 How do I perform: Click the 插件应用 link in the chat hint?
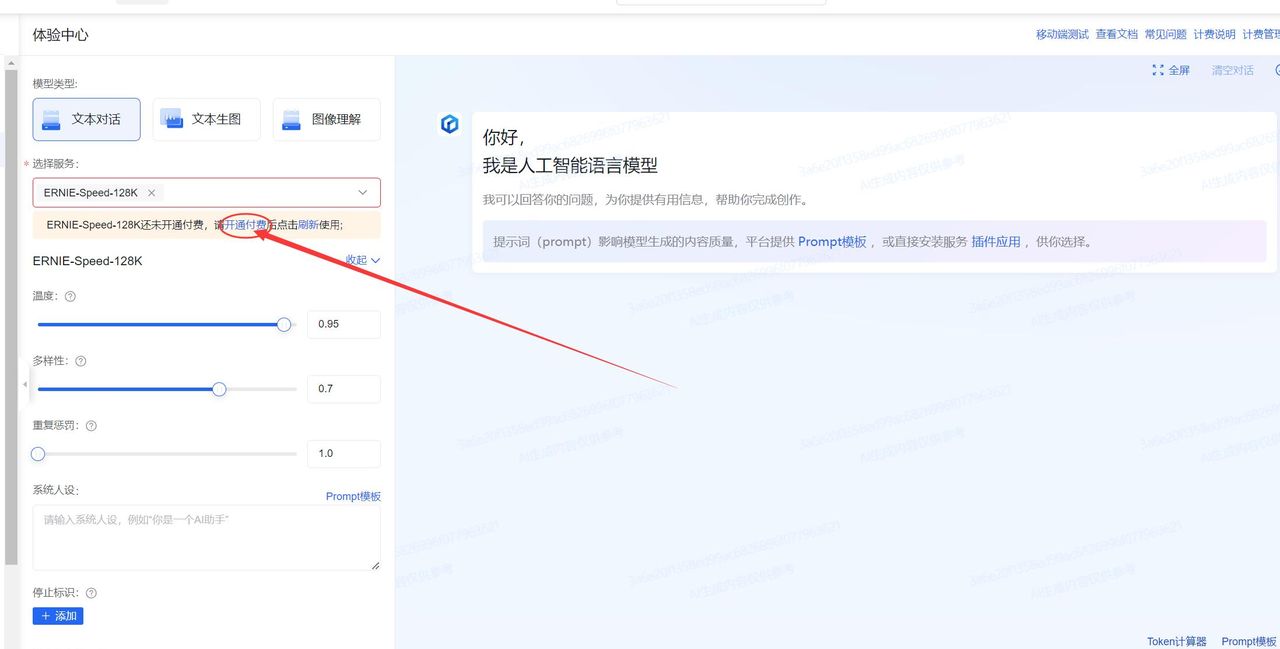click(x=996, y=242)
